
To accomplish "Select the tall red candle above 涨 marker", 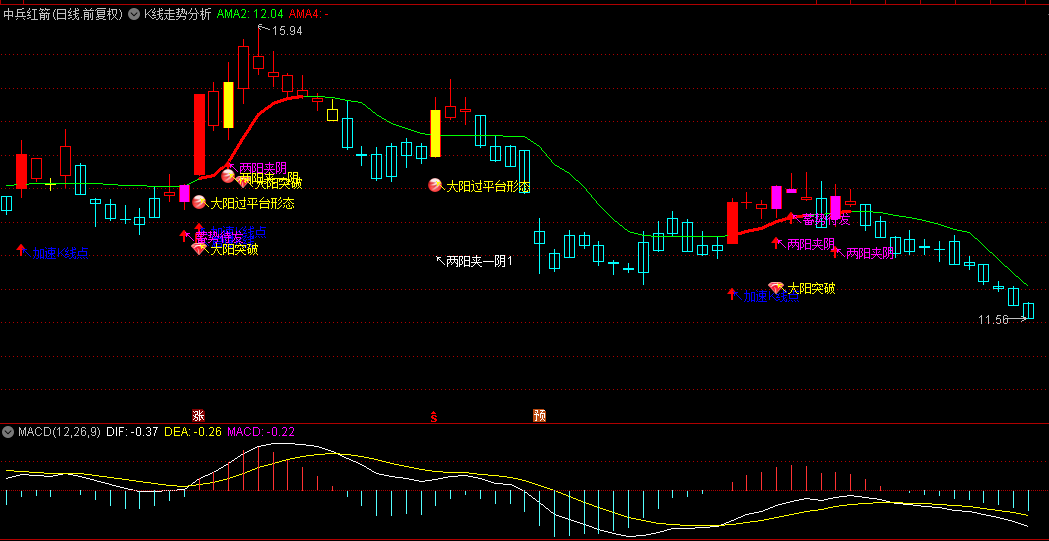I will [199, 134].
